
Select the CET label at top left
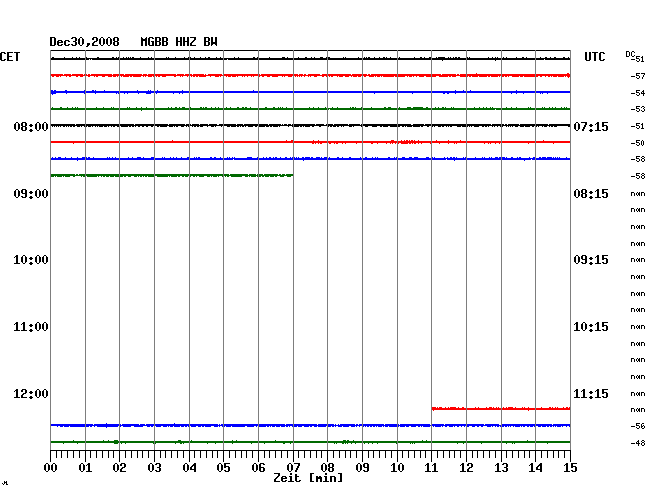(x=10, y=57)
